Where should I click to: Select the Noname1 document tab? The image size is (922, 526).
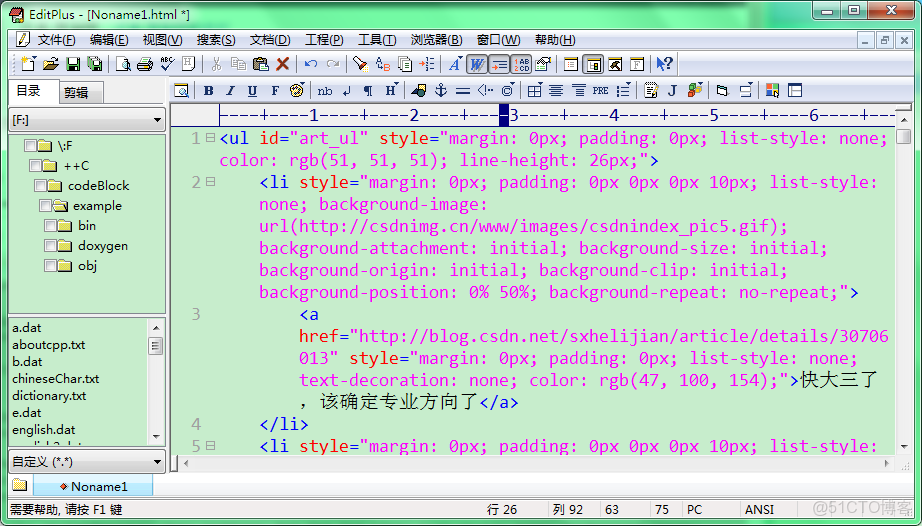coord(93,487)
